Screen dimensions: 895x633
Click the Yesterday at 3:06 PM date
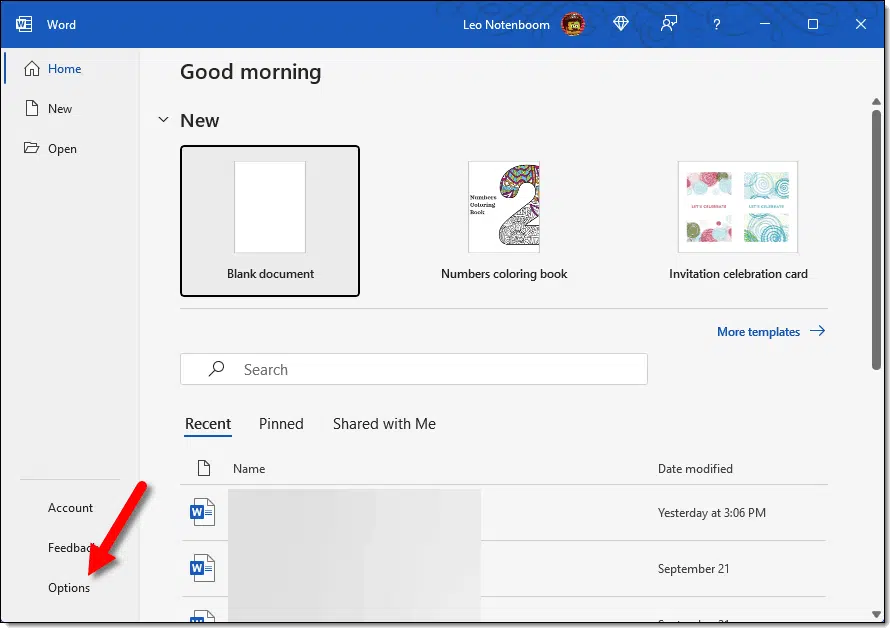point(711,513)
